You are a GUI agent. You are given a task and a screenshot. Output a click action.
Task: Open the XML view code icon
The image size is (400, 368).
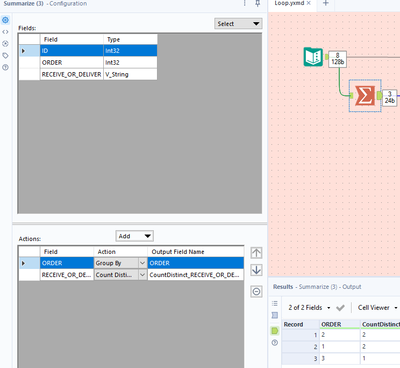coord(5,32)
